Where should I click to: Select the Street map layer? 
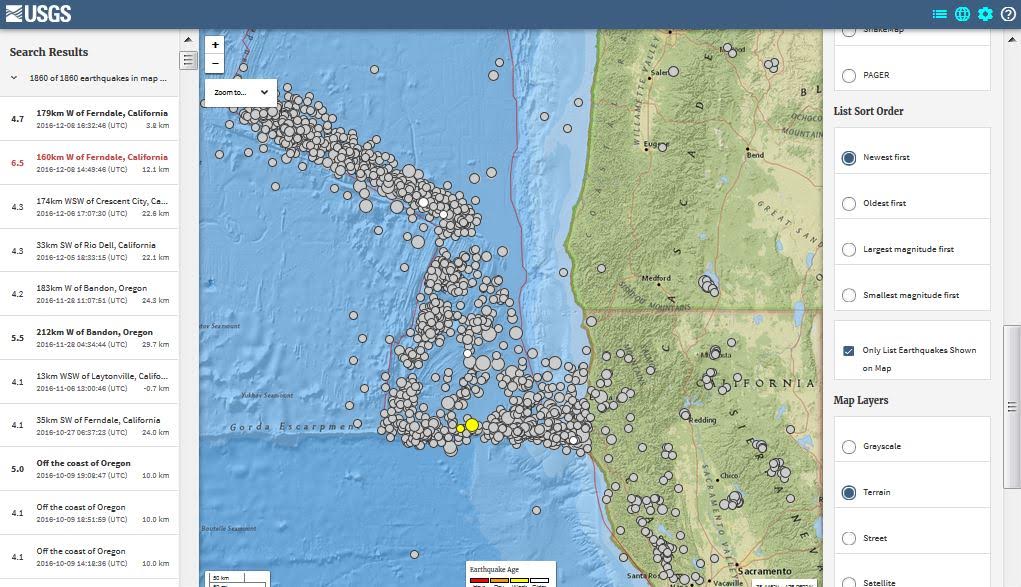[x=848, y=538]
